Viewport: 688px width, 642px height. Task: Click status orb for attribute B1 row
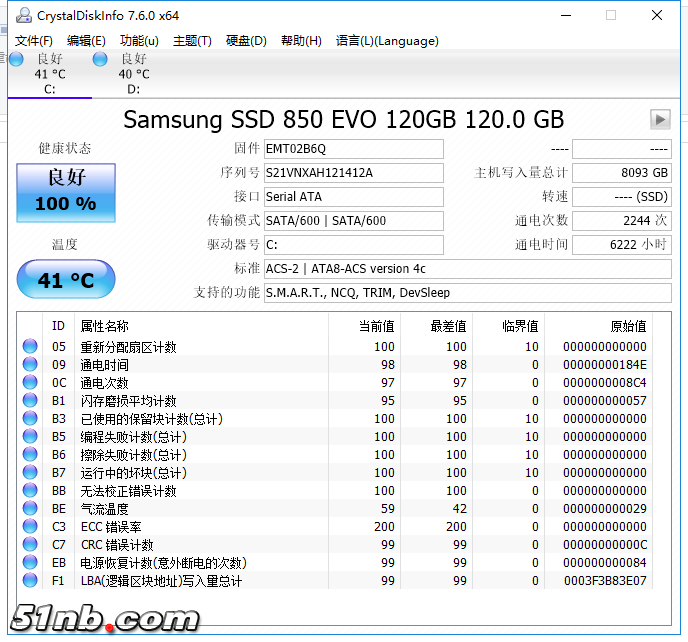[30, 401]
